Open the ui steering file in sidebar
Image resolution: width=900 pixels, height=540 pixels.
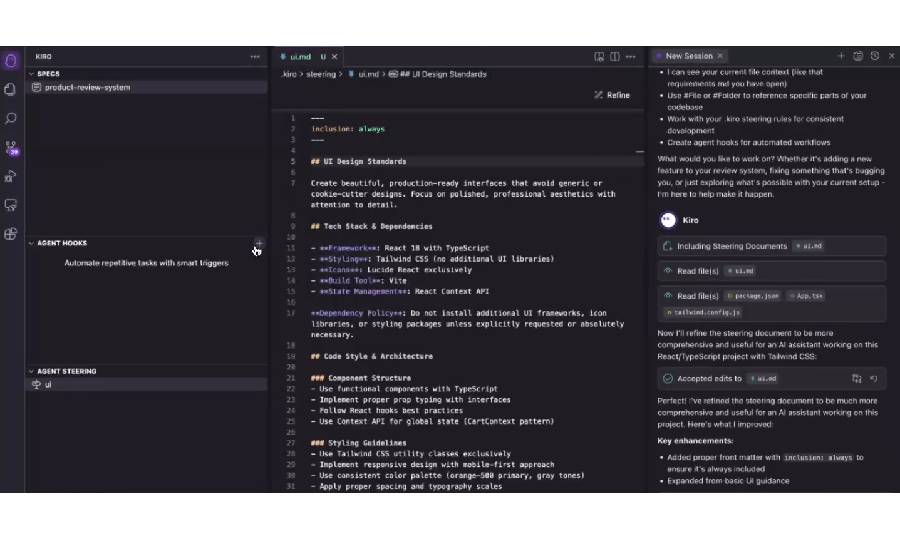[x=146, y=384]
